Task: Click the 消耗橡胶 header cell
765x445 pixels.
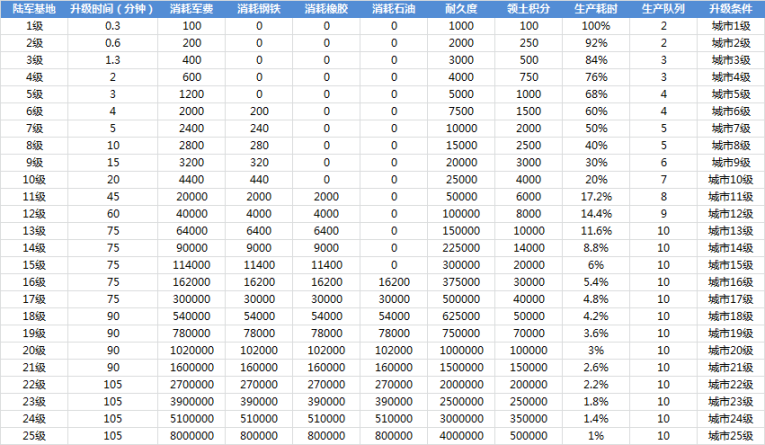Action: click(x=326, y=8)
